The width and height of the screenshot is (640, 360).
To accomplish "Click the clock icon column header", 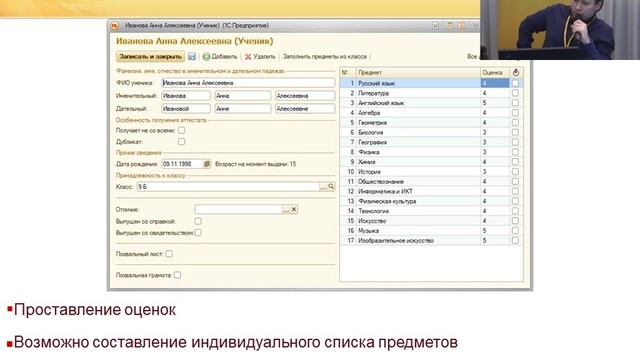I will point(516,72).
